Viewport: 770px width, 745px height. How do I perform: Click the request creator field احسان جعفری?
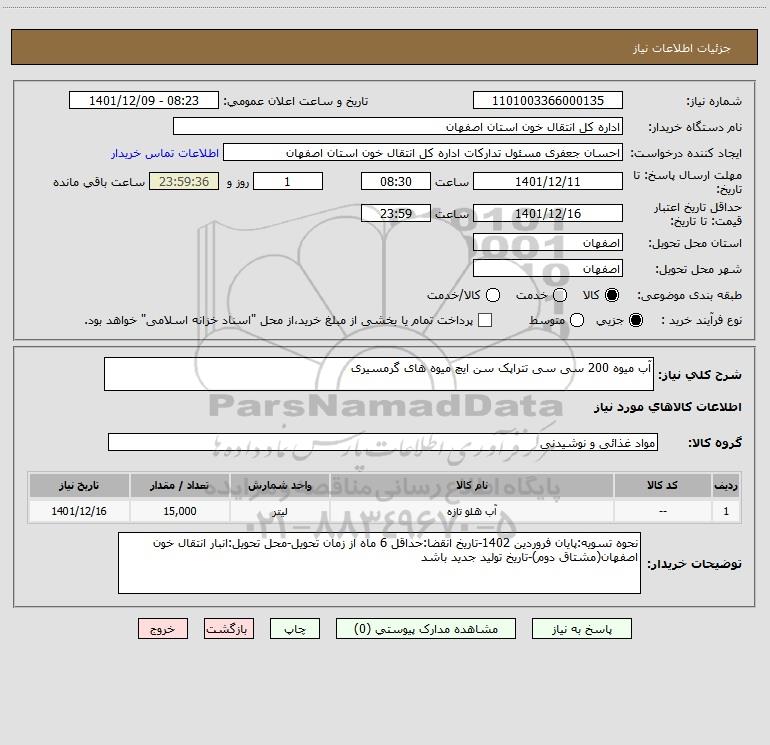(423, 152)
